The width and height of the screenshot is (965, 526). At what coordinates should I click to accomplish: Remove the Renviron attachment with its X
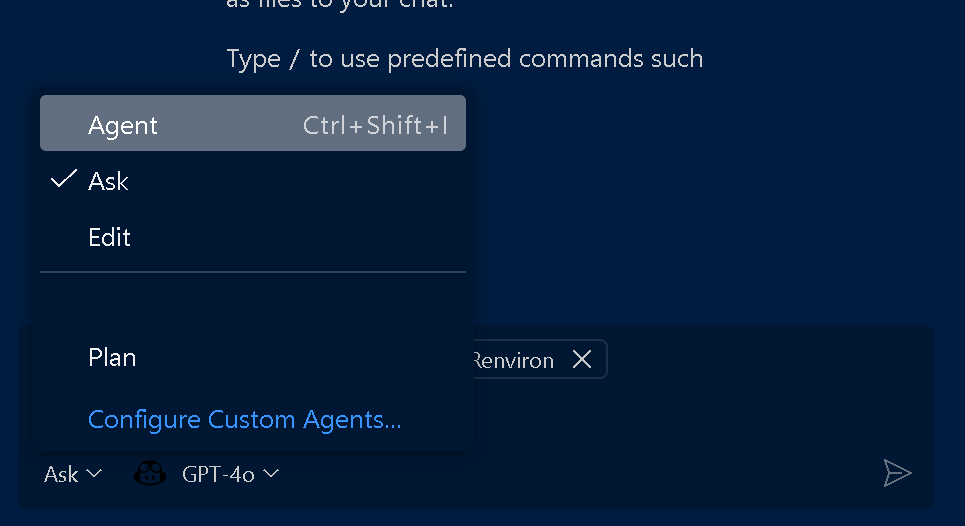point(582,360)
